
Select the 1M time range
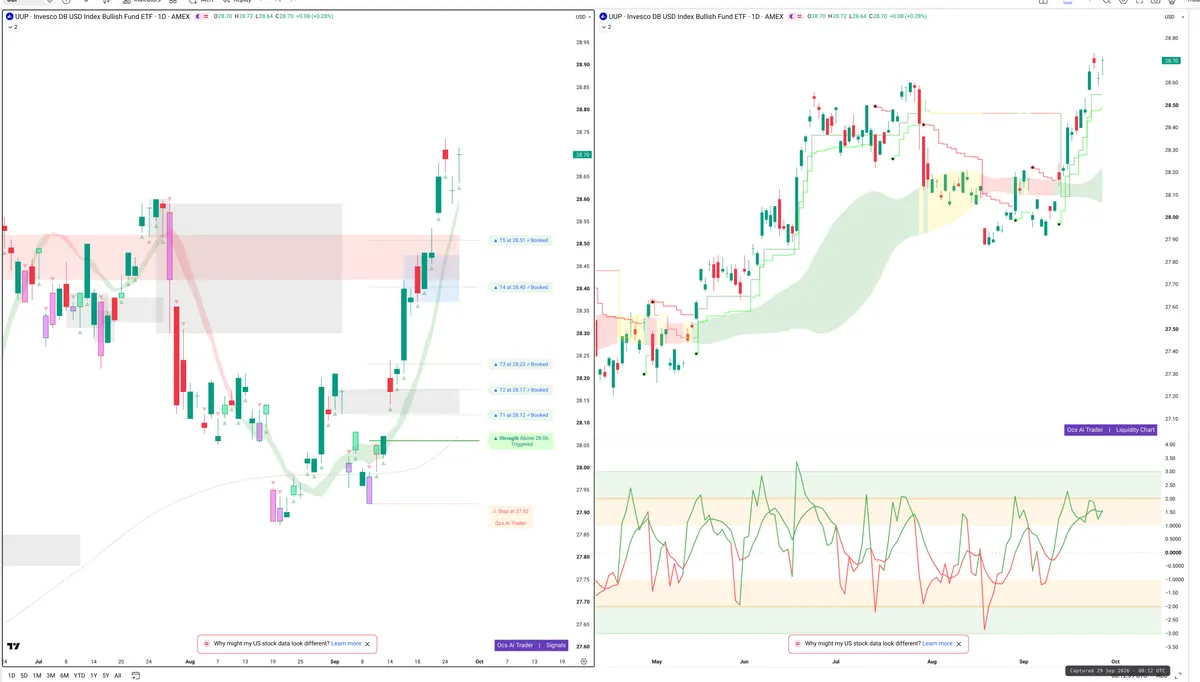coord(37,675)
